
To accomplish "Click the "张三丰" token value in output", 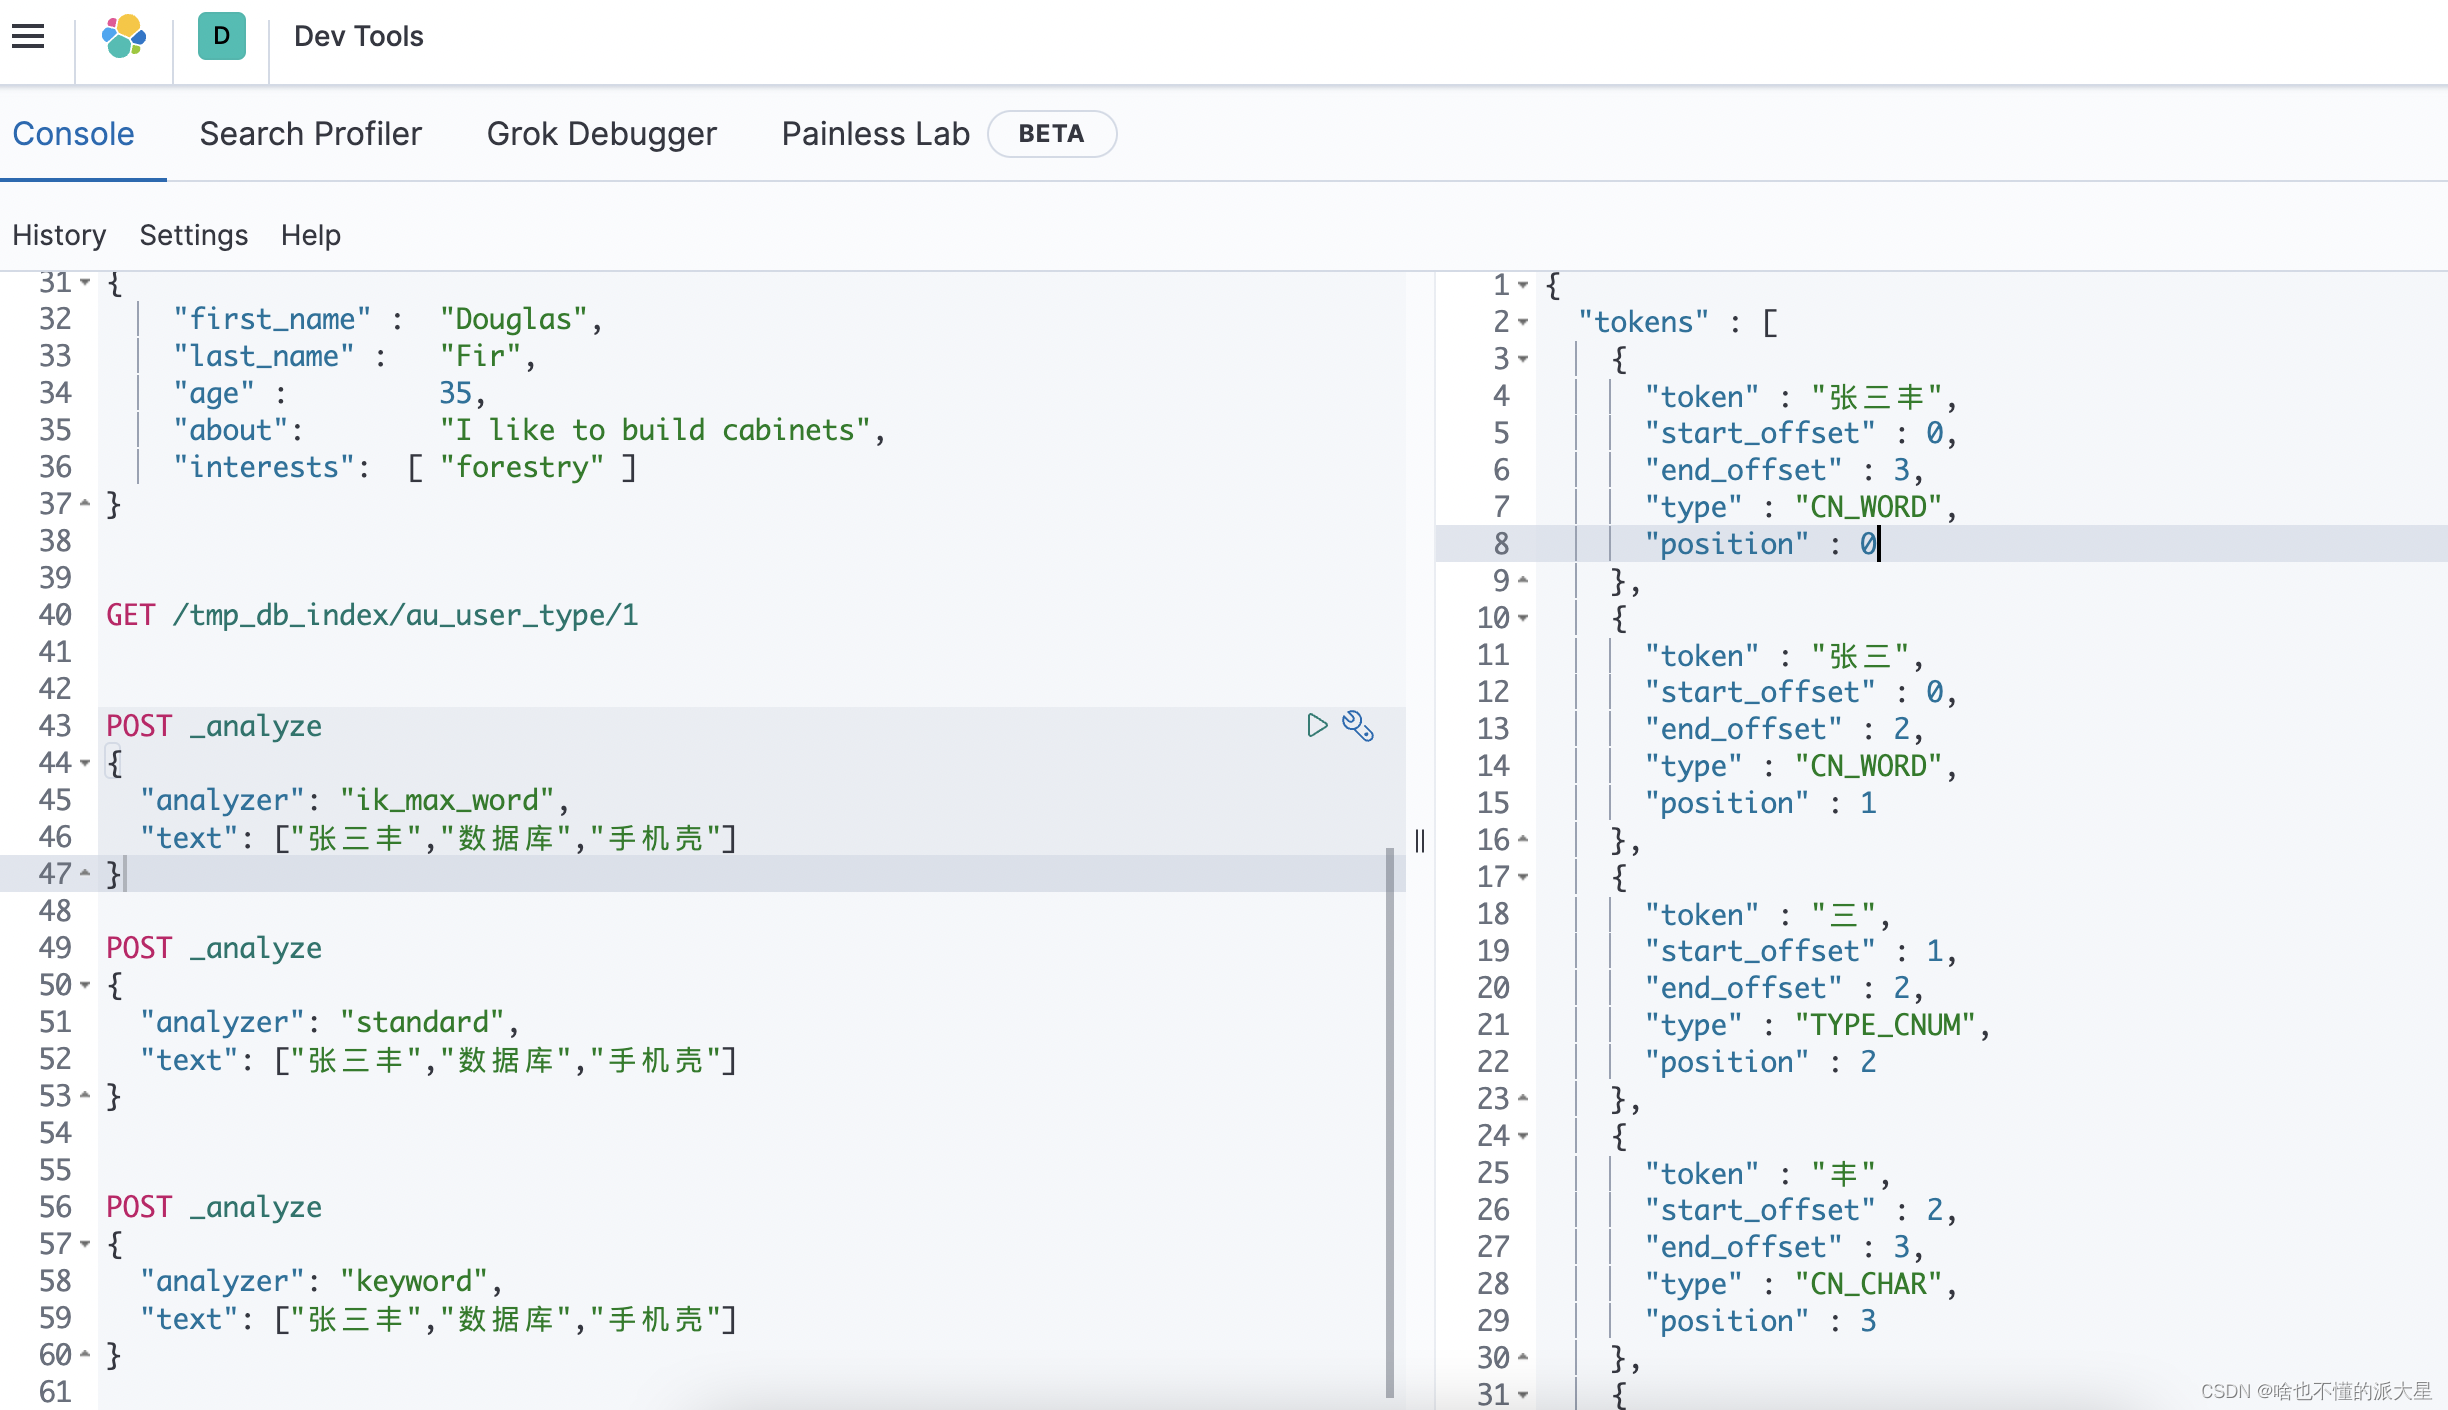I will tap(1877, 396).
